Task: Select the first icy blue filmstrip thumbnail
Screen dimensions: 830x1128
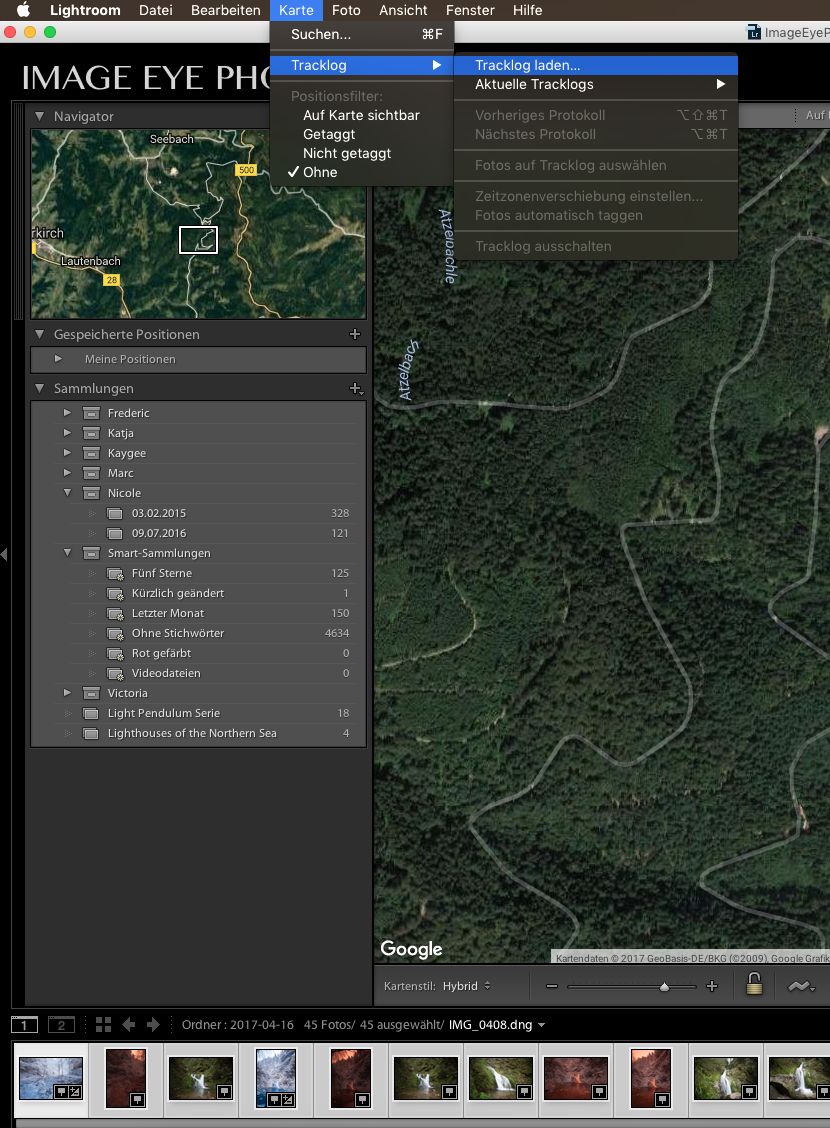Action: coord(51,1078)
